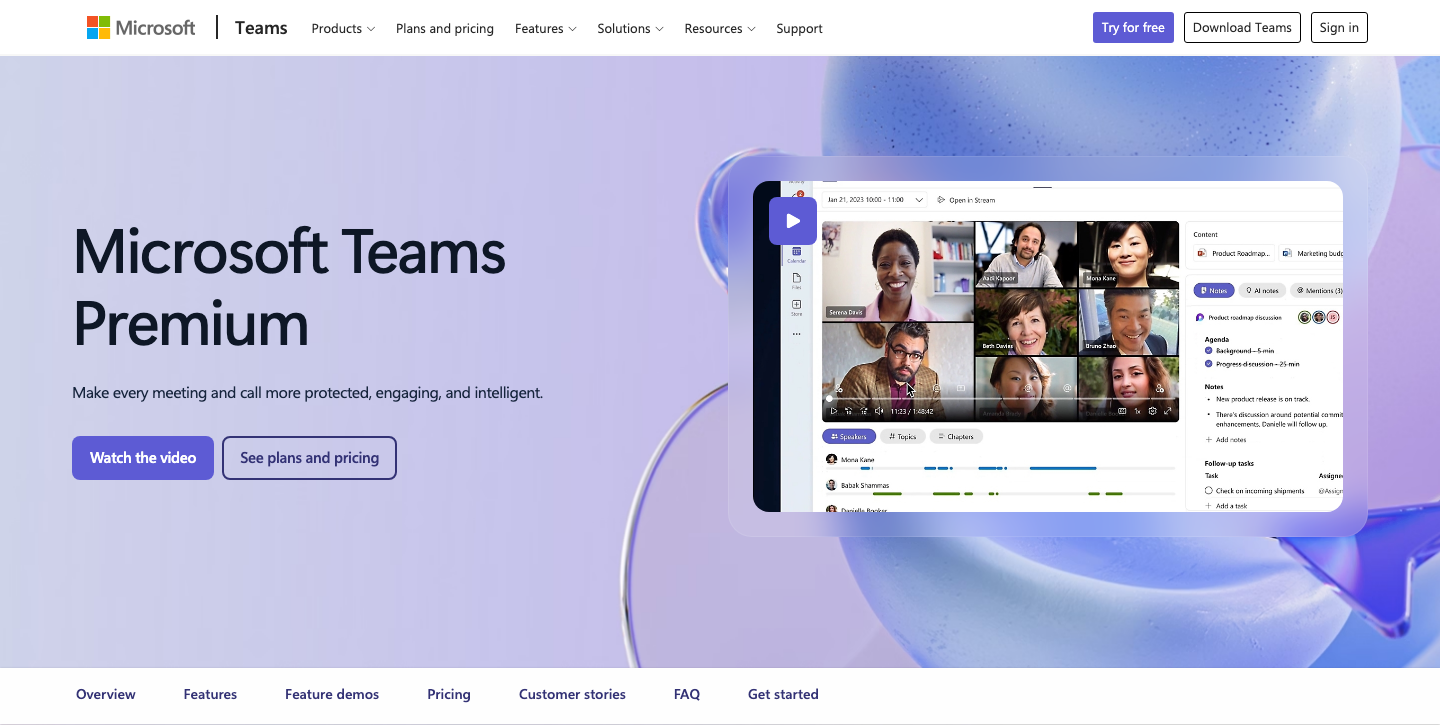This screenshot has height=725, width=1440.
Task: Jump to the Feature demos section tab
Action: click(332, 694)
